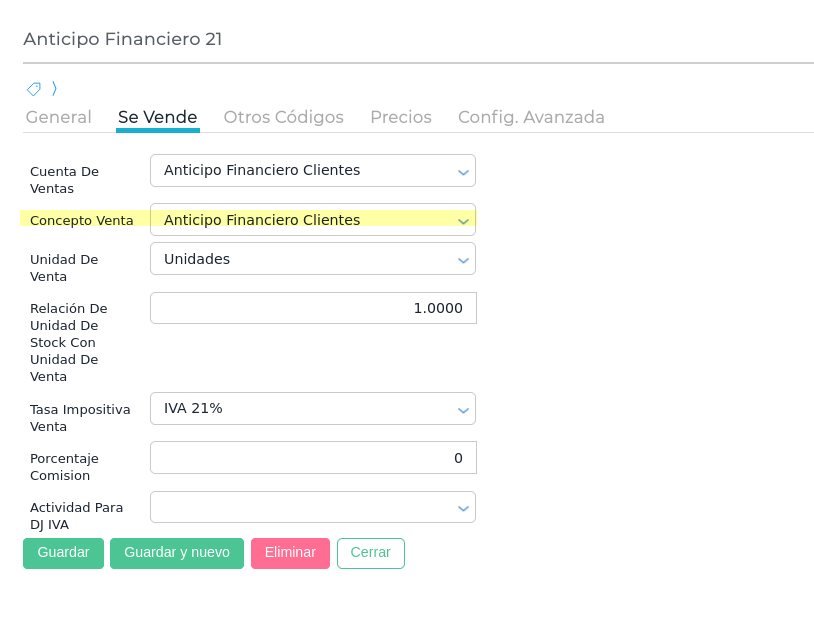The image size is (814, 635).
Task: Expand the Tasa Impositiva Venta dropdown
Action: tap(313, 409)
